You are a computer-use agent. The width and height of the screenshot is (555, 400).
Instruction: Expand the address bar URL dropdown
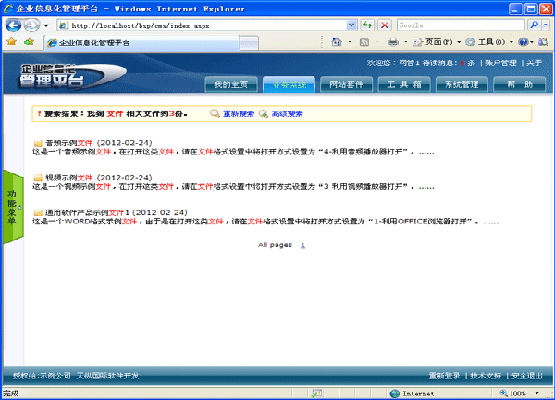tap(351, 25)
